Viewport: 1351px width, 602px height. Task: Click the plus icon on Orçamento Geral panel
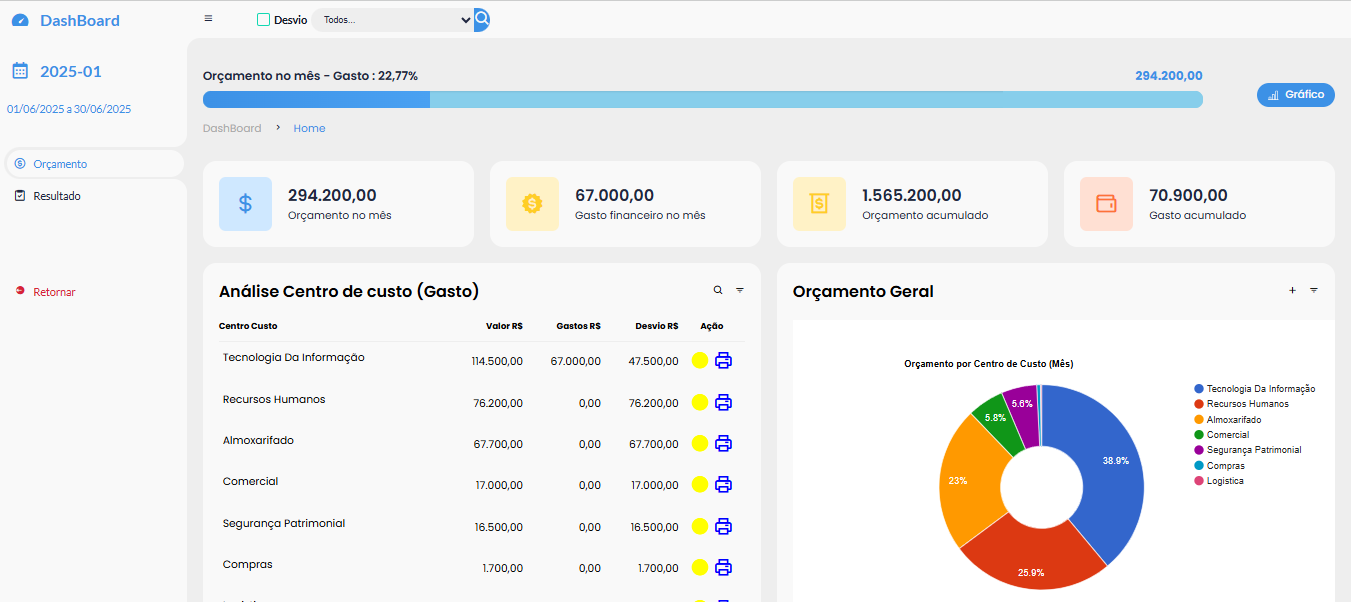click(1292, 290)
